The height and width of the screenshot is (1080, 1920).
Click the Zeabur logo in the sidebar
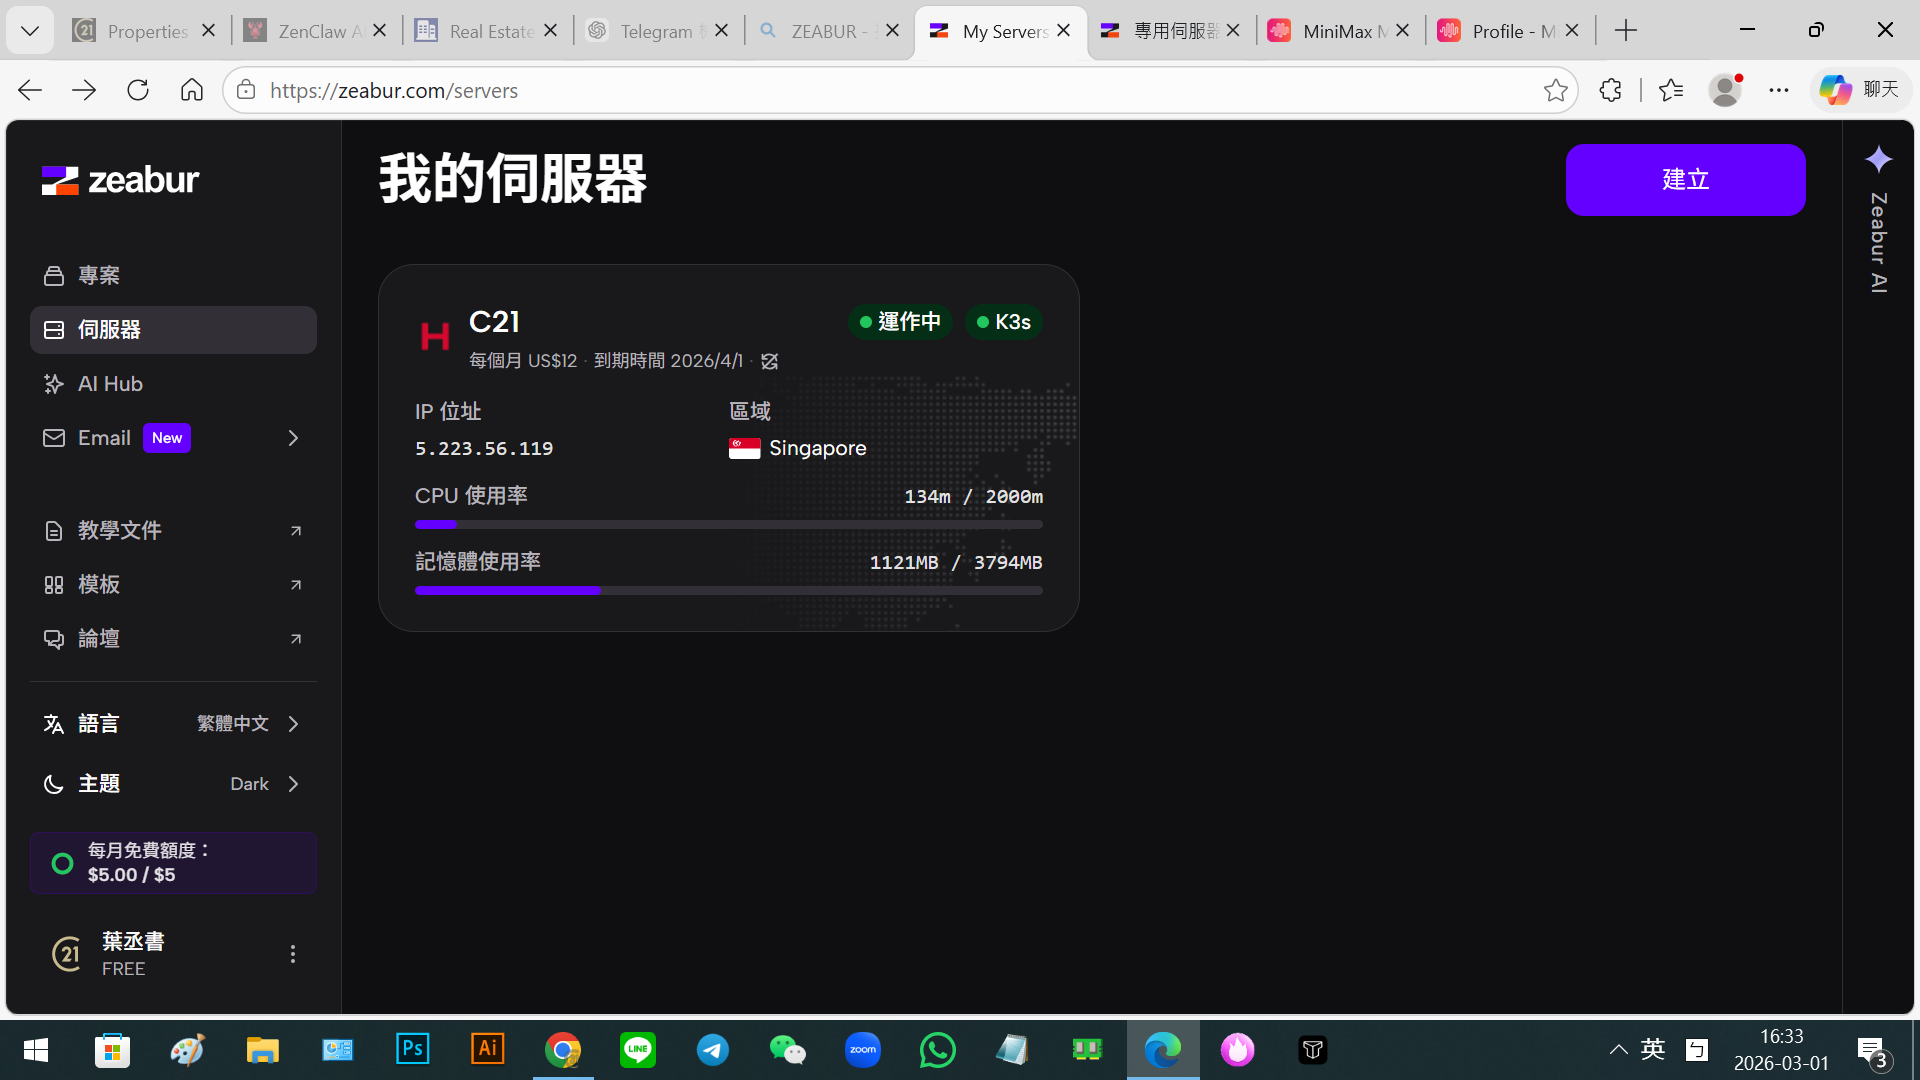pos(120,180)
